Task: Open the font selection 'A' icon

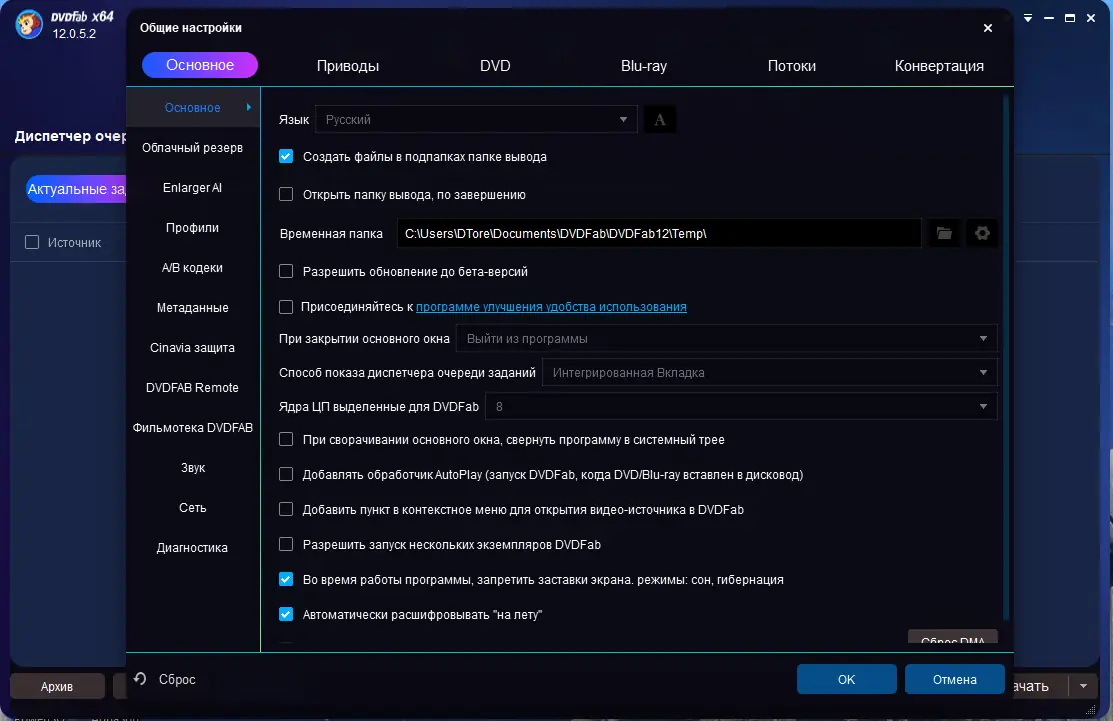Action: coord(659,119)
